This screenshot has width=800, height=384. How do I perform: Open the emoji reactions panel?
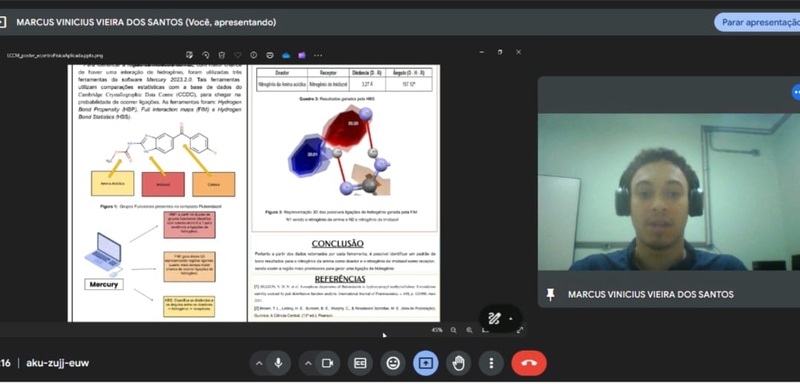pyautogui.click(x=393, y=363)
